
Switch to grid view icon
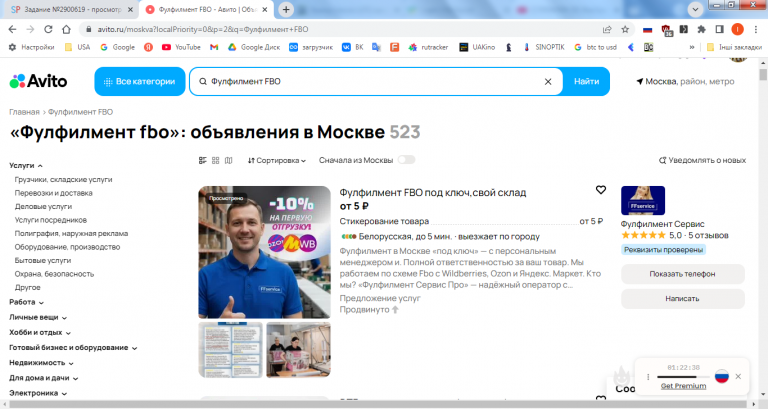click(x=216, y=160)
